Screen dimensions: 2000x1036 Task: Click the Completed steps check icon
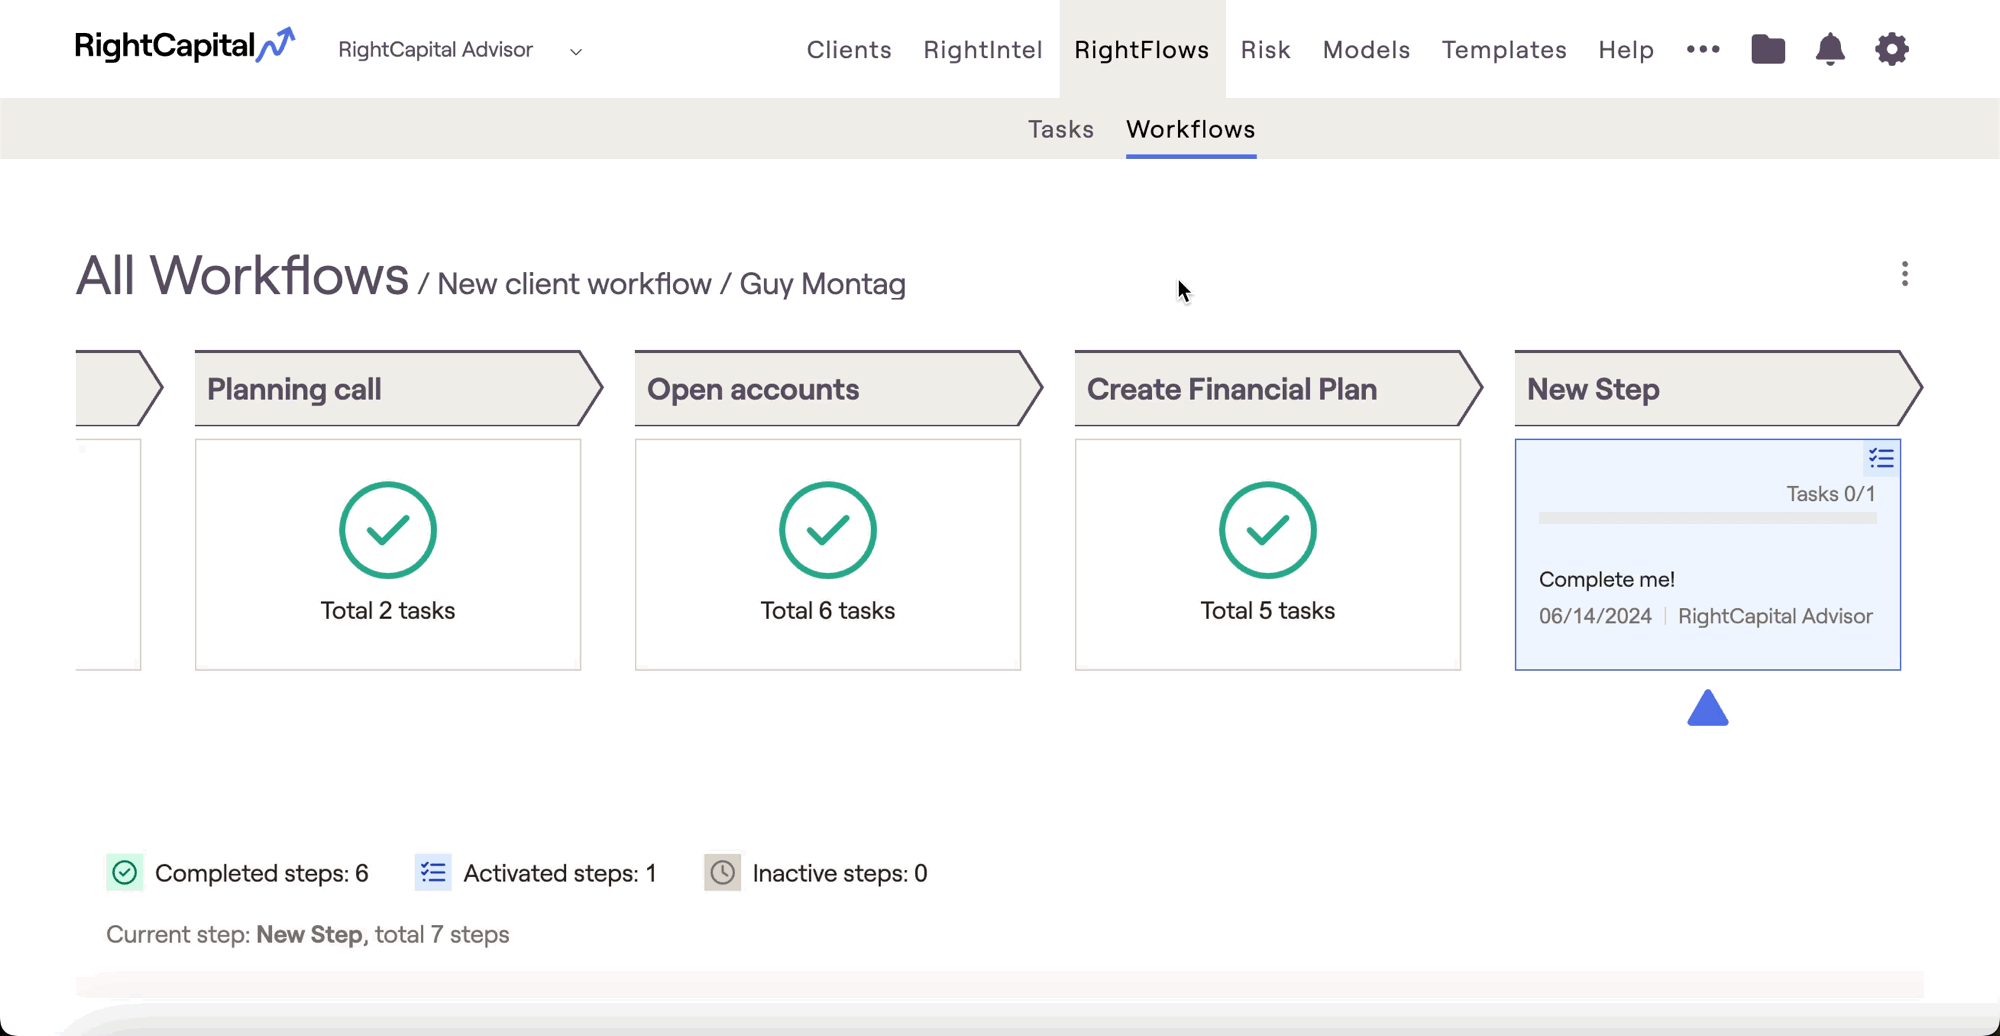(125, 873)
